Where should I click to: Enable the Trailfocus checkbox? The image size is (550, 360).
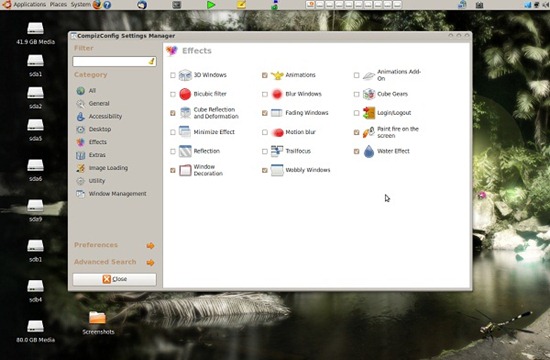pos(264,151)
